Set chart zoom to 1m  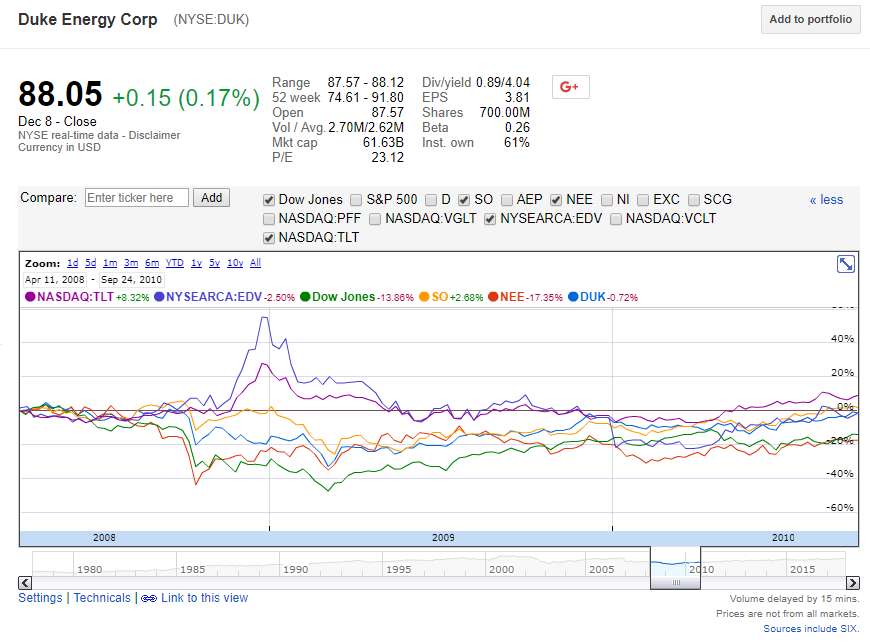click(110, 263)
